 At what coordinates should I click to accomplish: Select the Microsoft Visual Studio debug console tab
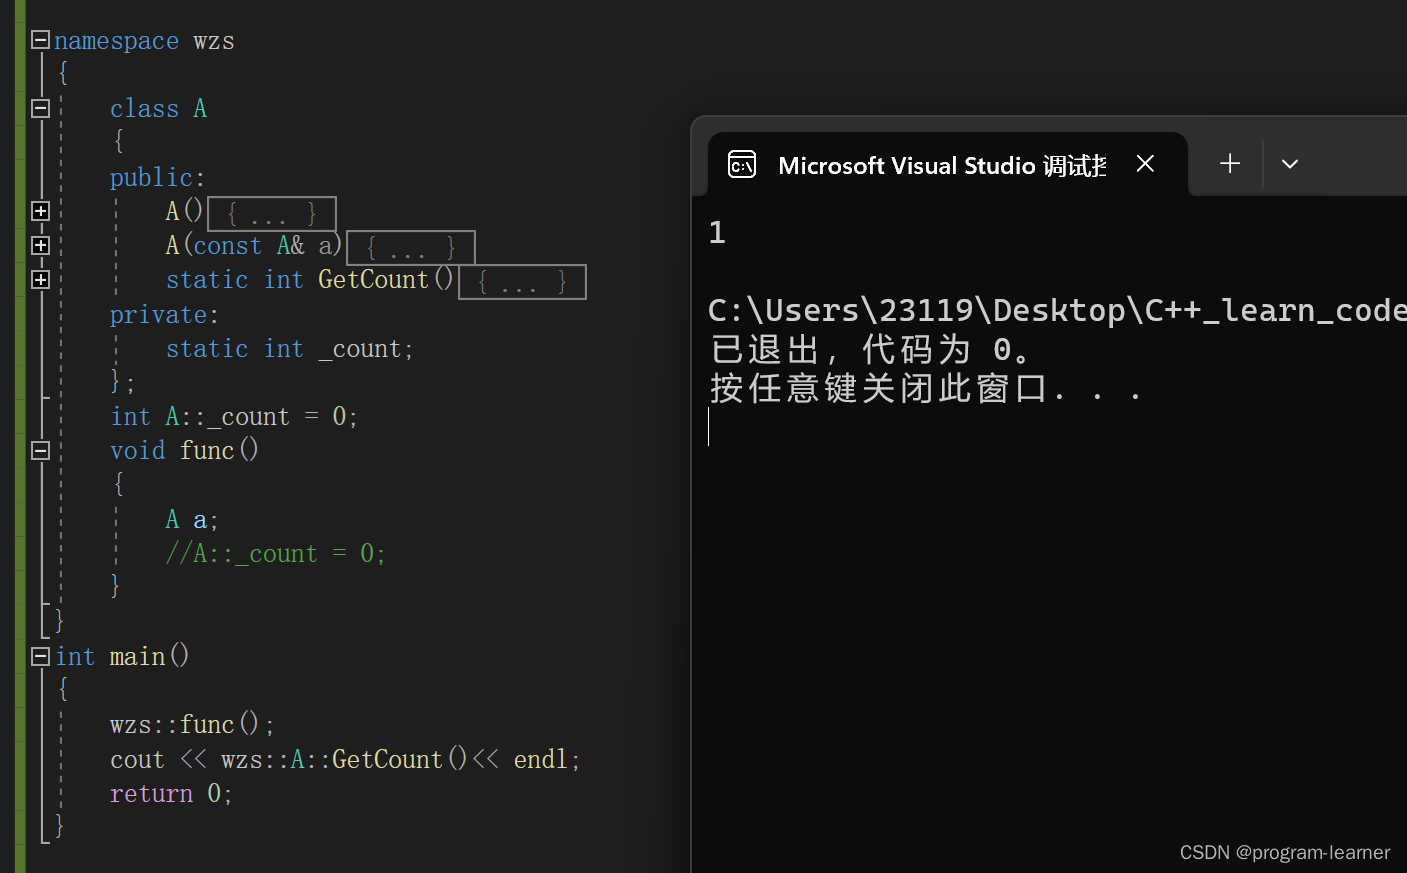[947, 164]
